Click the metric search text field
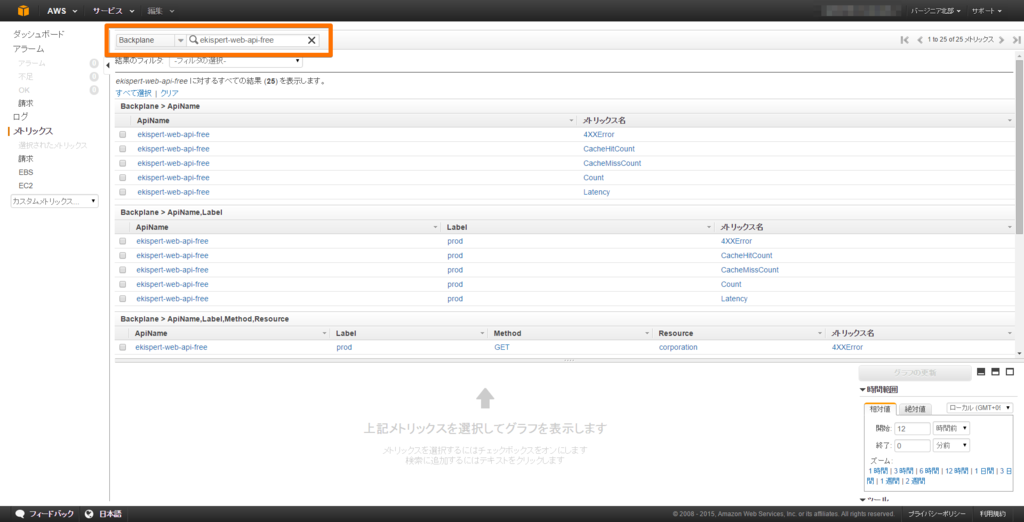Image resolution: width=1024 pixels, height=522 pixels. click(x=252, y=41)
